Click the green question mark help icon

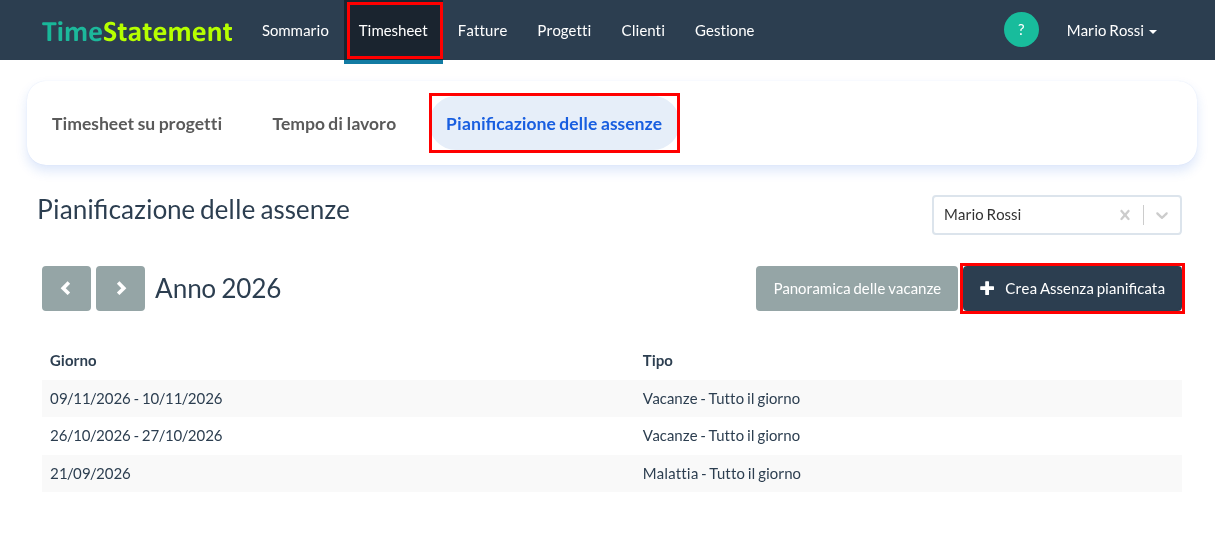click(x=1021, y=30)
